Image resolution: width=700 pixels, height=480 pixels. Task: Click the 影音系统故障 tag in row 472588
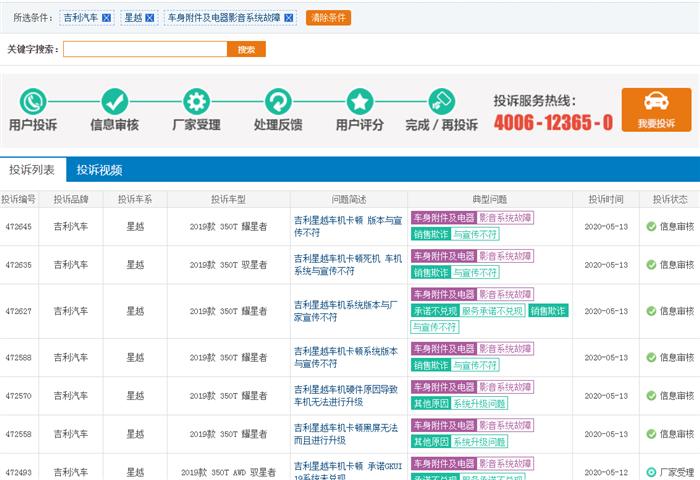click(505, 349)
